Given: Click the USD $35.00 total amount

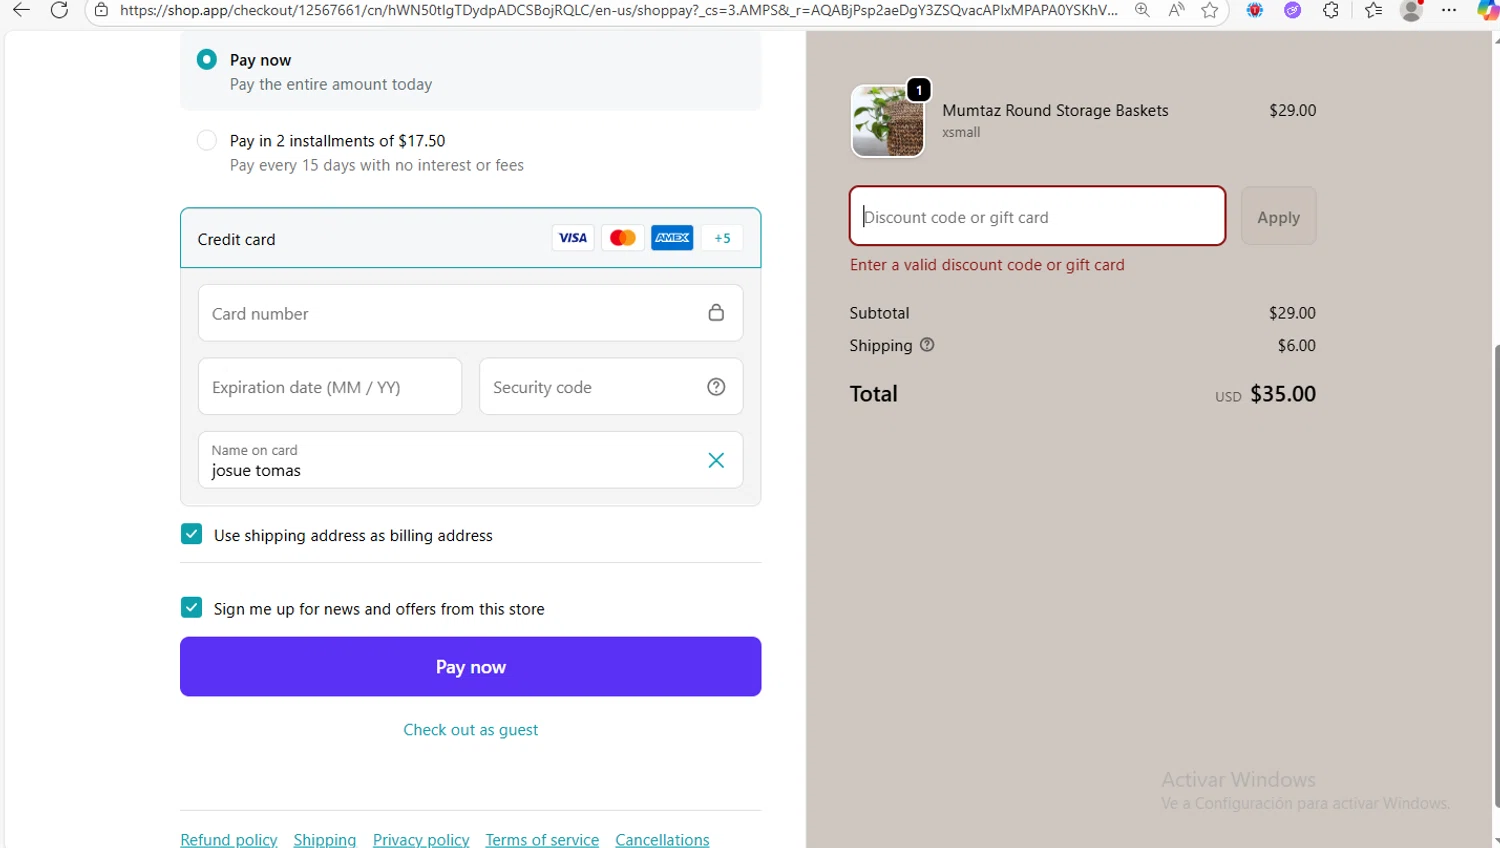Looking at the screenshot, I should pyautogui.click(x=1265, y=394).
